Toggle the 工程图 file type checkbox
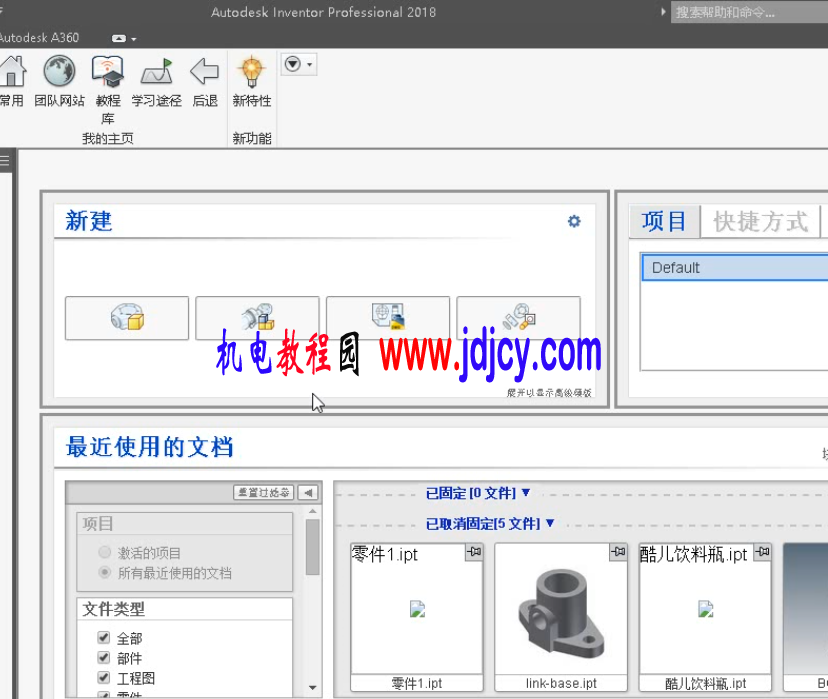This screenshot has width=828, height=699. point(104,678)
